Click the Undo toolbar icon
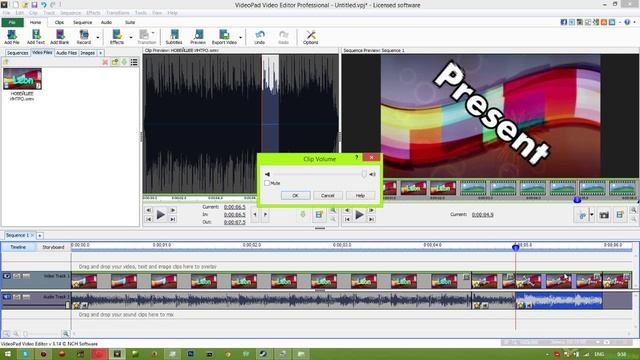640x360 pixels. pos(260,37)
